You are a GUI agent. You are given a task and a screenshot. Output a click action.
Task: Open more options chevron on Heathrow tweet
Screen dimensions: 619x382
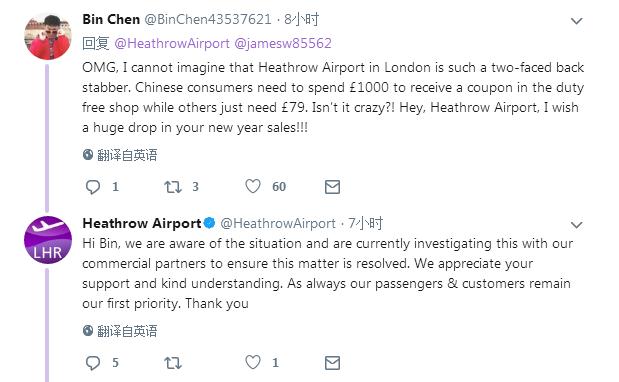(x=577, y=225)
